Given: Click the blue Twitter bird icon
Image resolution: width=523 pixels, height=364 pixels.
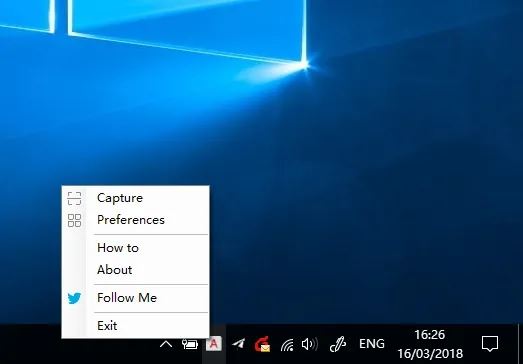Looking at the screenshot, I should click(74, 298).
